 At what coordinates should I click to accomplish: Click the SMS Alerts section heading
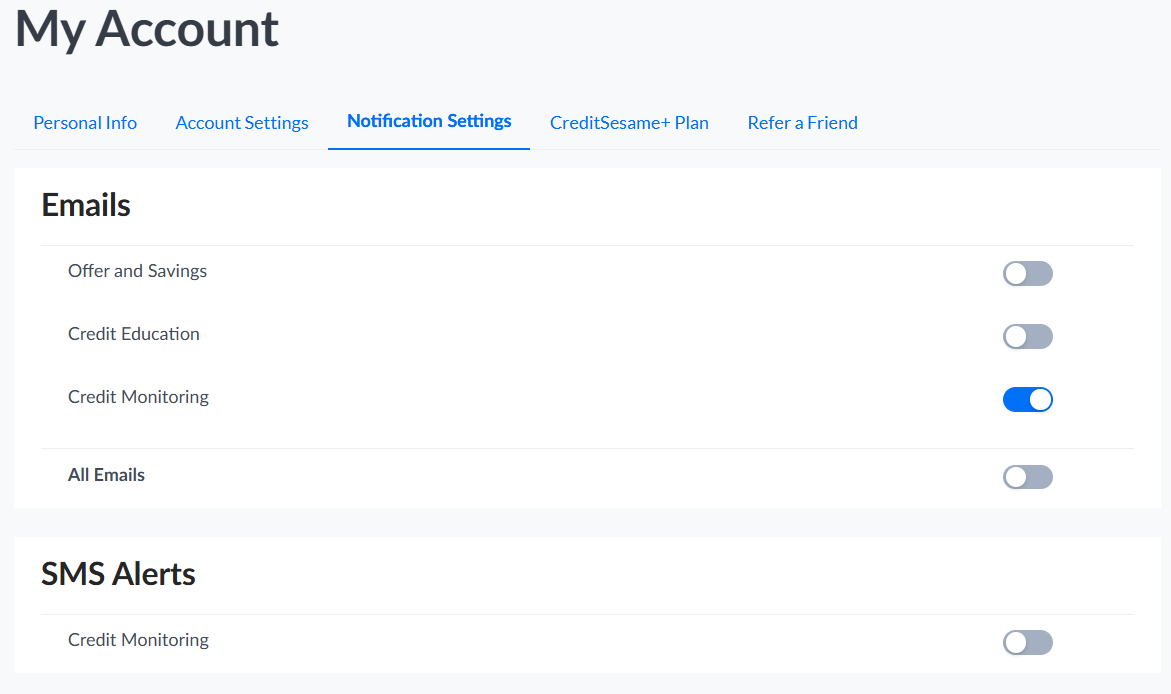118,574
